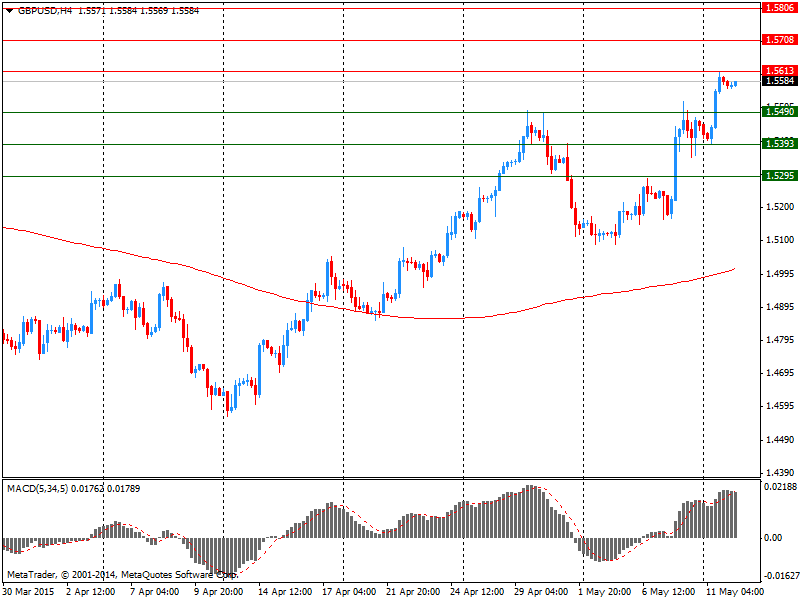Select the red 1.5613 resistance price tag
This screenshot has width=800, height=600.
coord(779,70)
